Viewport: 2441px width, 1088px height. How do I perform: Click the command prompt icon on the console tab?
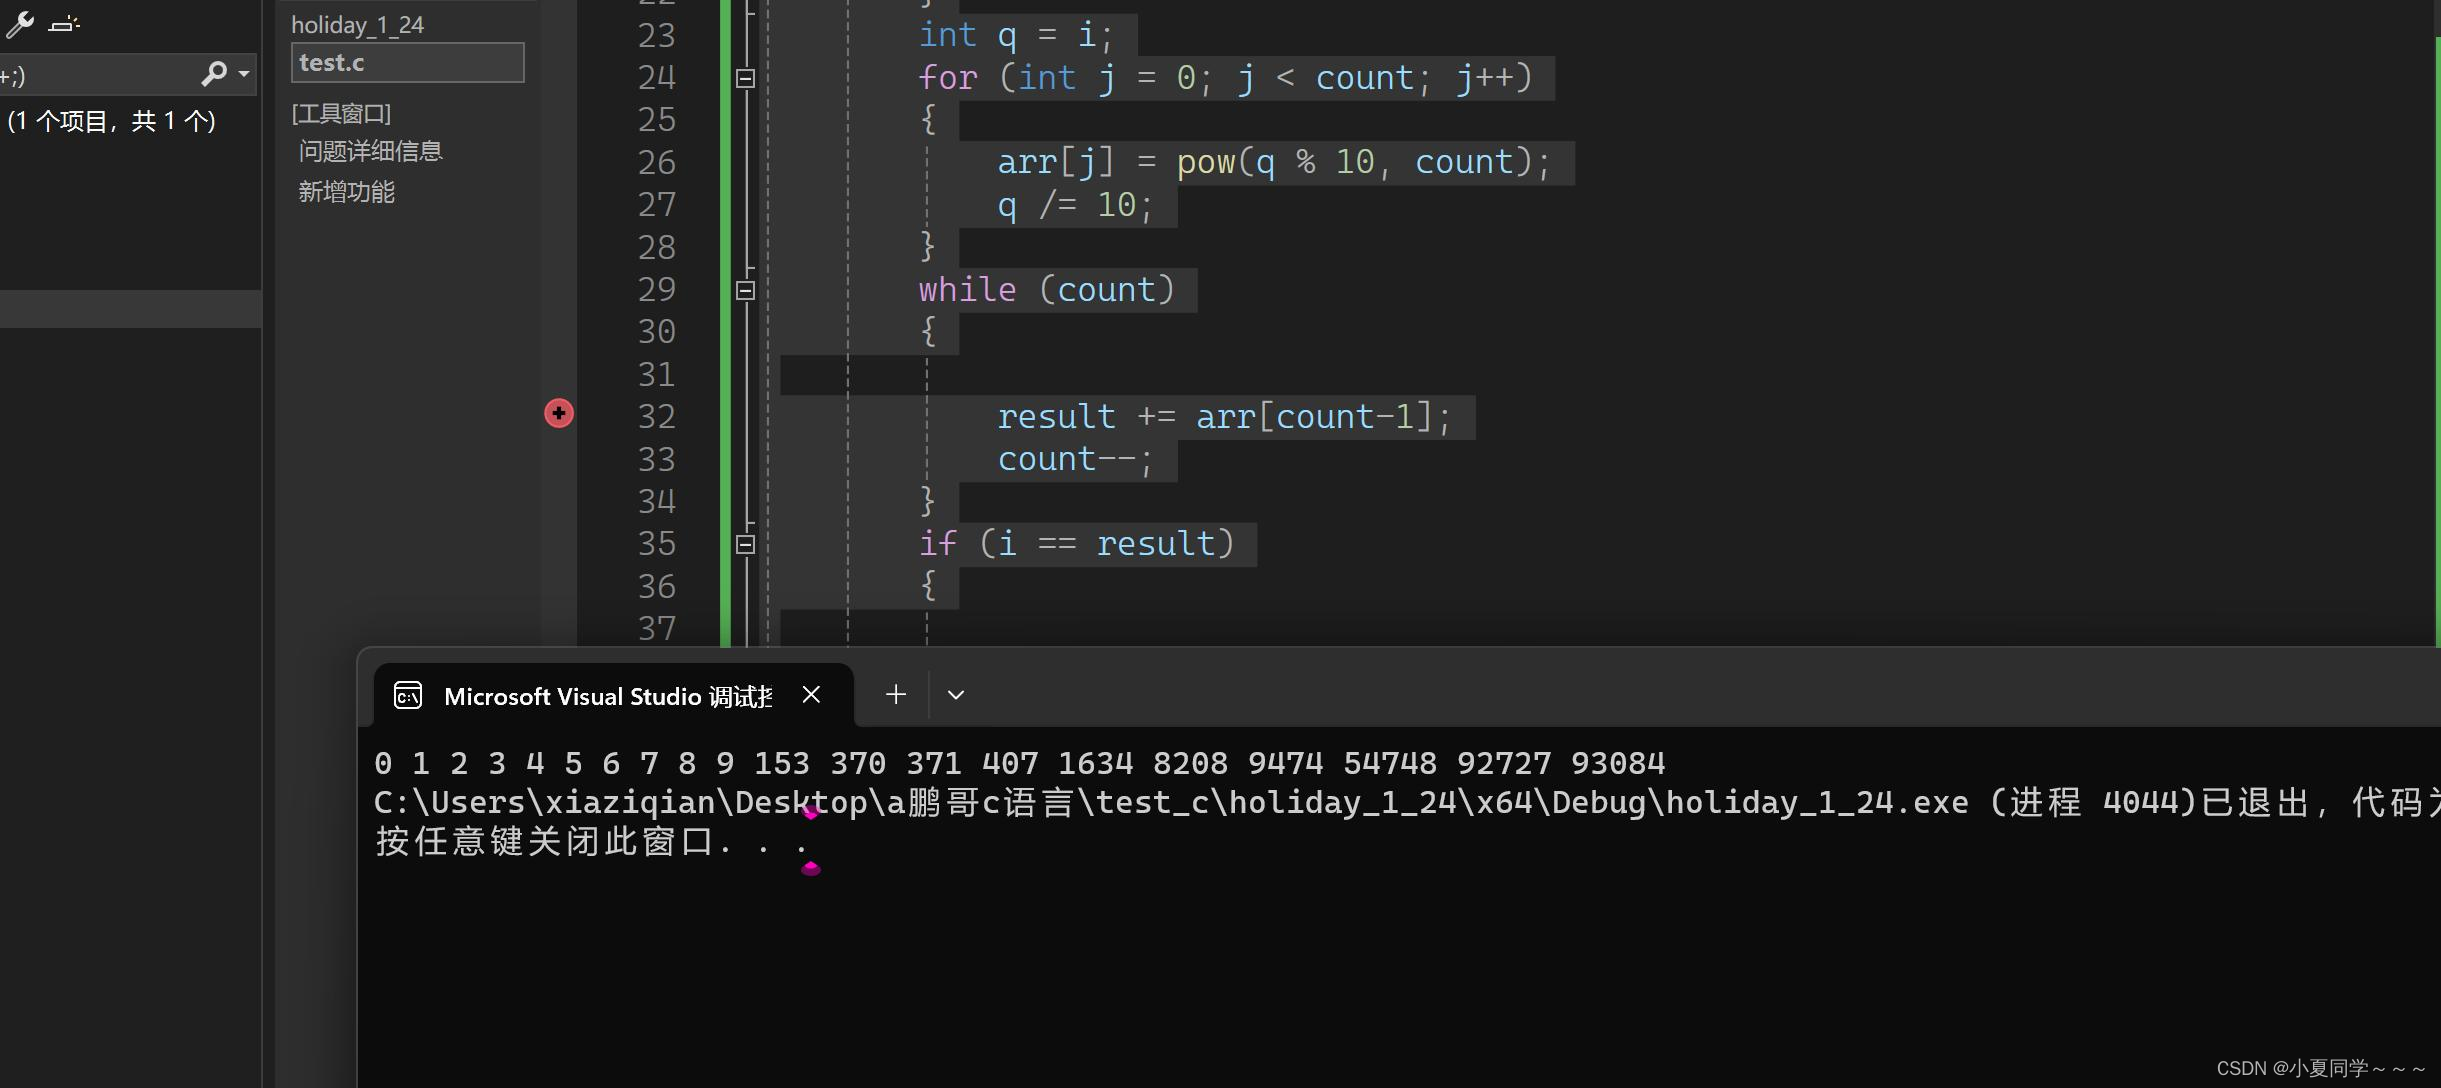point(406,694)
